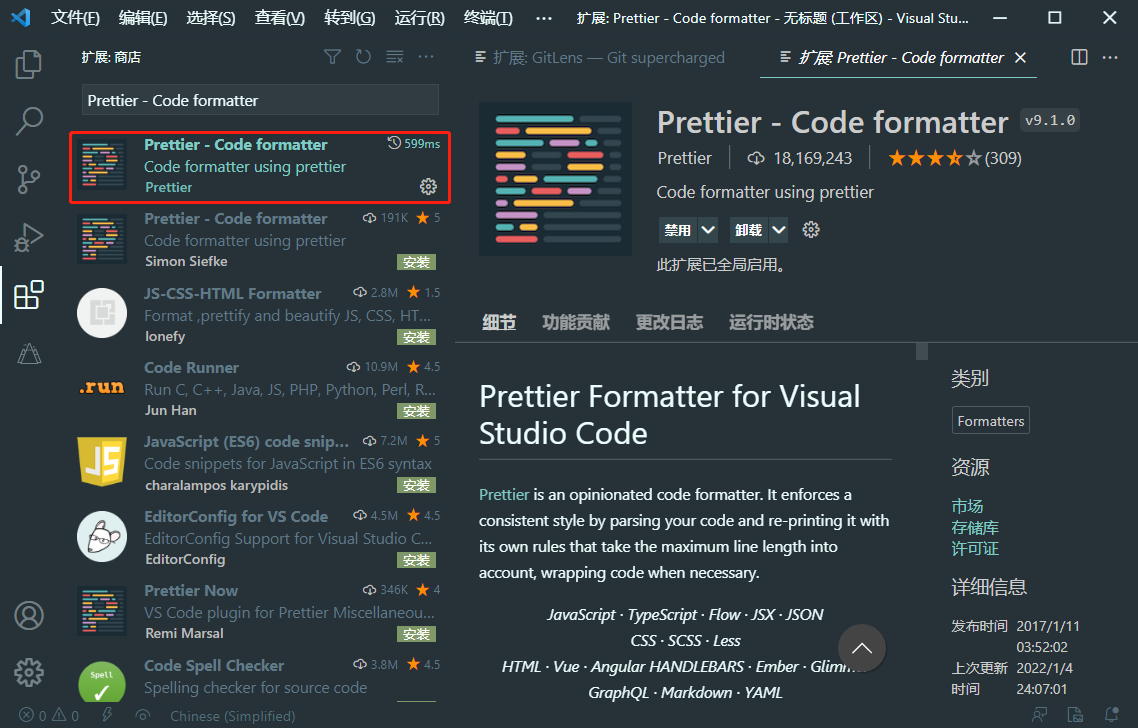This screenshot has width=1138, height=728.
Task: Refresh the extensions list
Action: pyautogui.click(x=363, y=57)
